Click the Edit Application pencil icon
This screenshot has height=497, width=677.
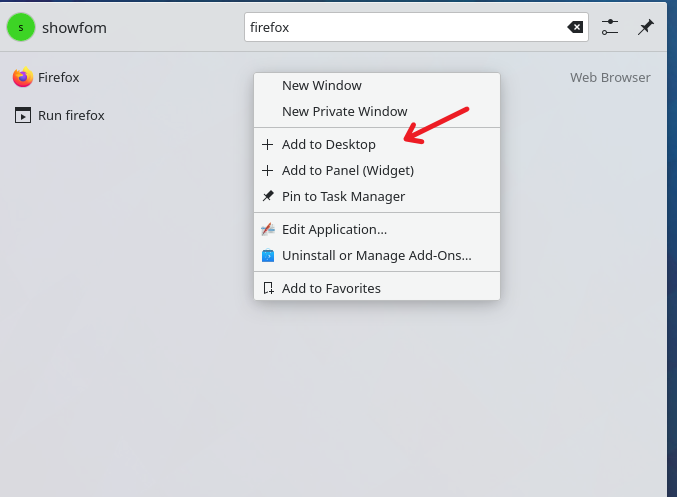tap(268, 229)
